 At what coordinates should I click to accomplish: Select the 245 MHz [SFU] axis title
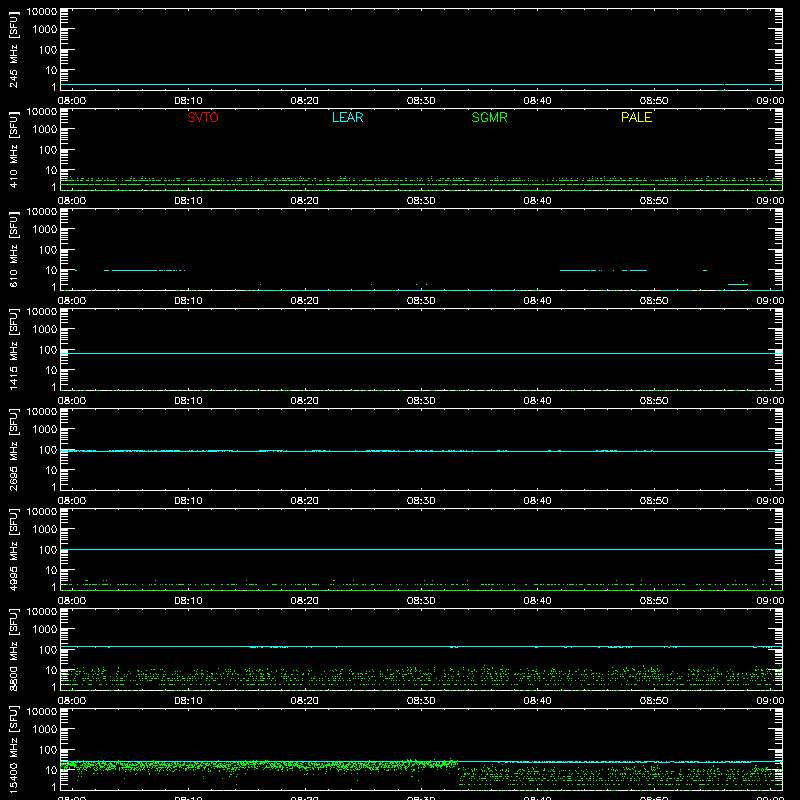14,50
